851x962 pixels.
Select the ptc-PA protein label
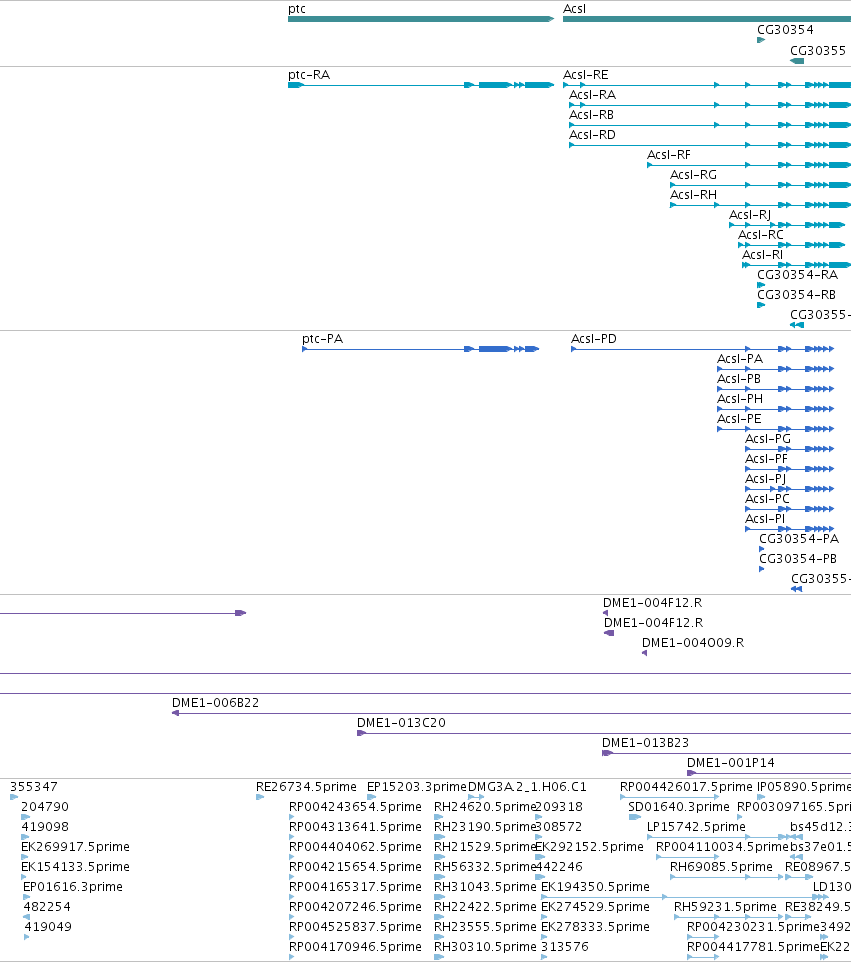coord(323,339)
